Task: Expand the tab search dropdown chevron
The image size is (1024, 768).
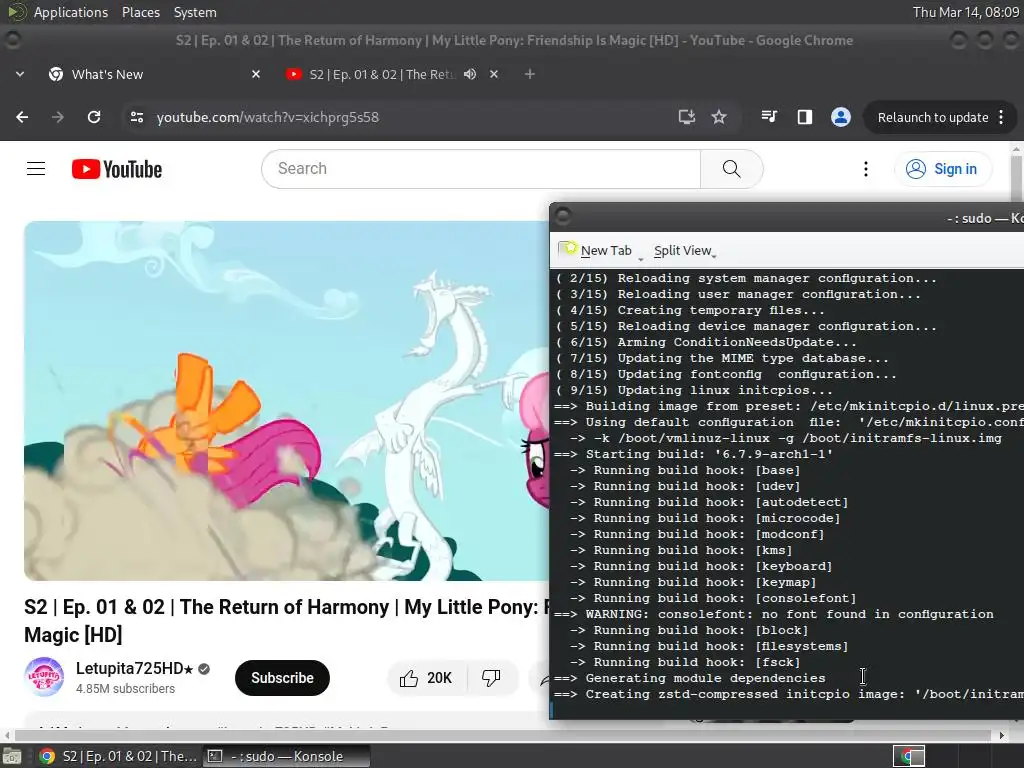Action: point(20,74)
